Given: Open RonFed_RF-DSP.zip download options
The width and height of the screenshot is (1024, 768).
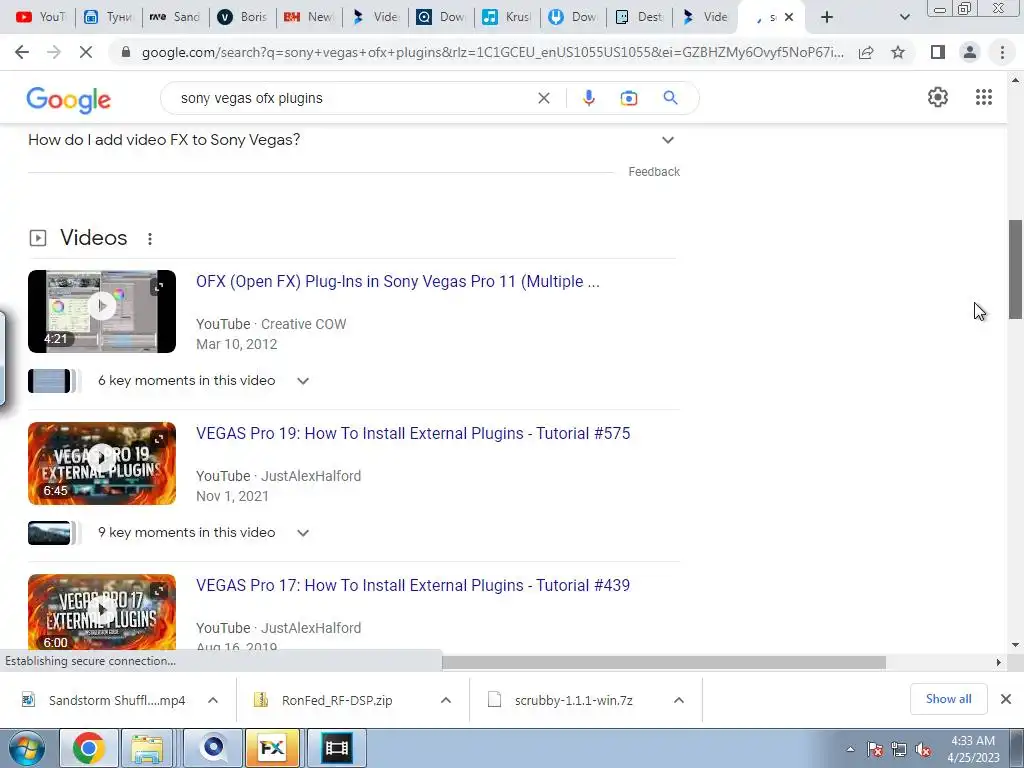Looking at the screenshot, I should click(x=446, y=700).
